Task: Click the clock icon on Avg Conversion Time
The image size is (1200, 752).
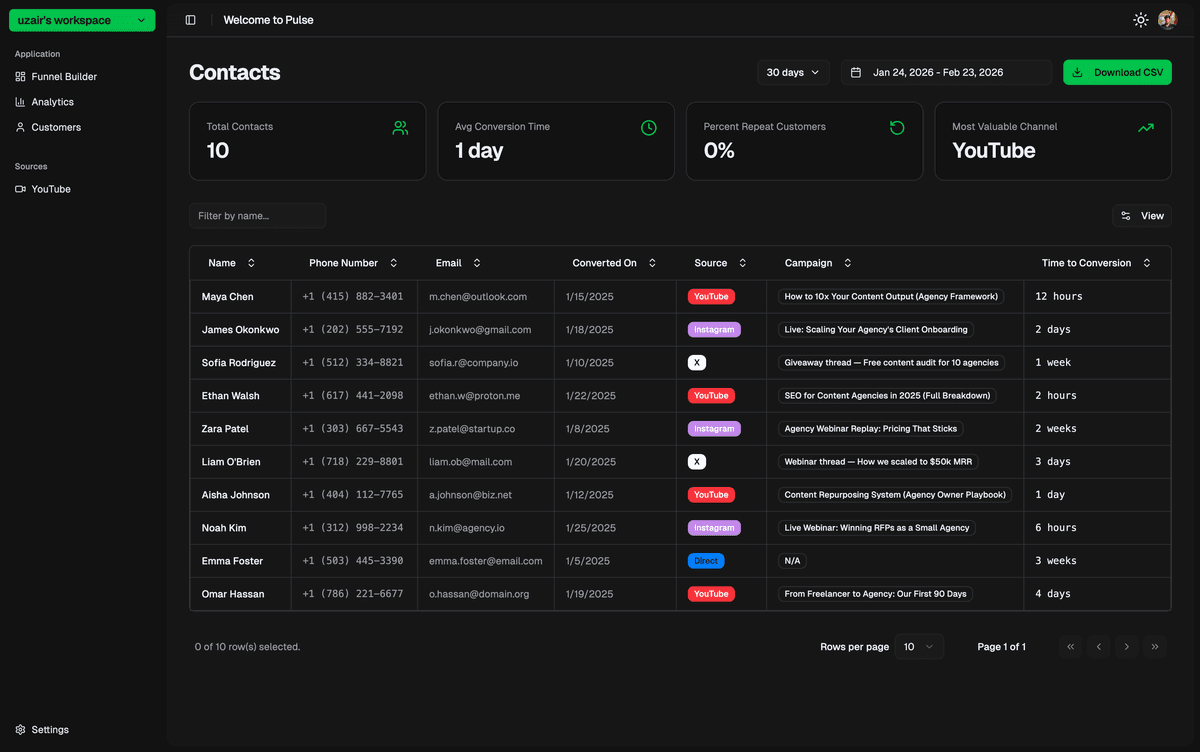Action: tap(649, 128)
